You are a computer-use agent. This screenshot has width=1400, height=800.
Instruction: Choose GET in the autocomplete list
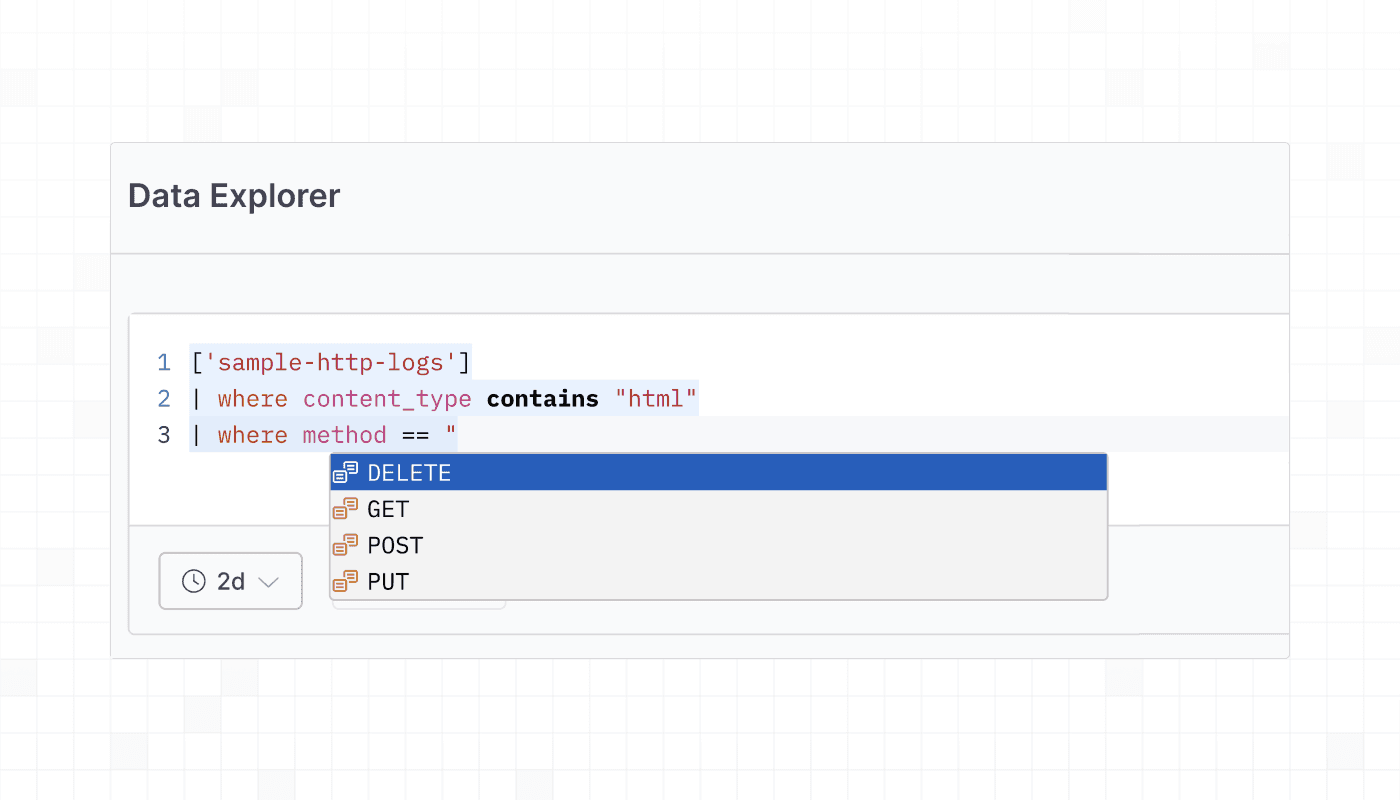pyautogui.click(x=388, y=509)
